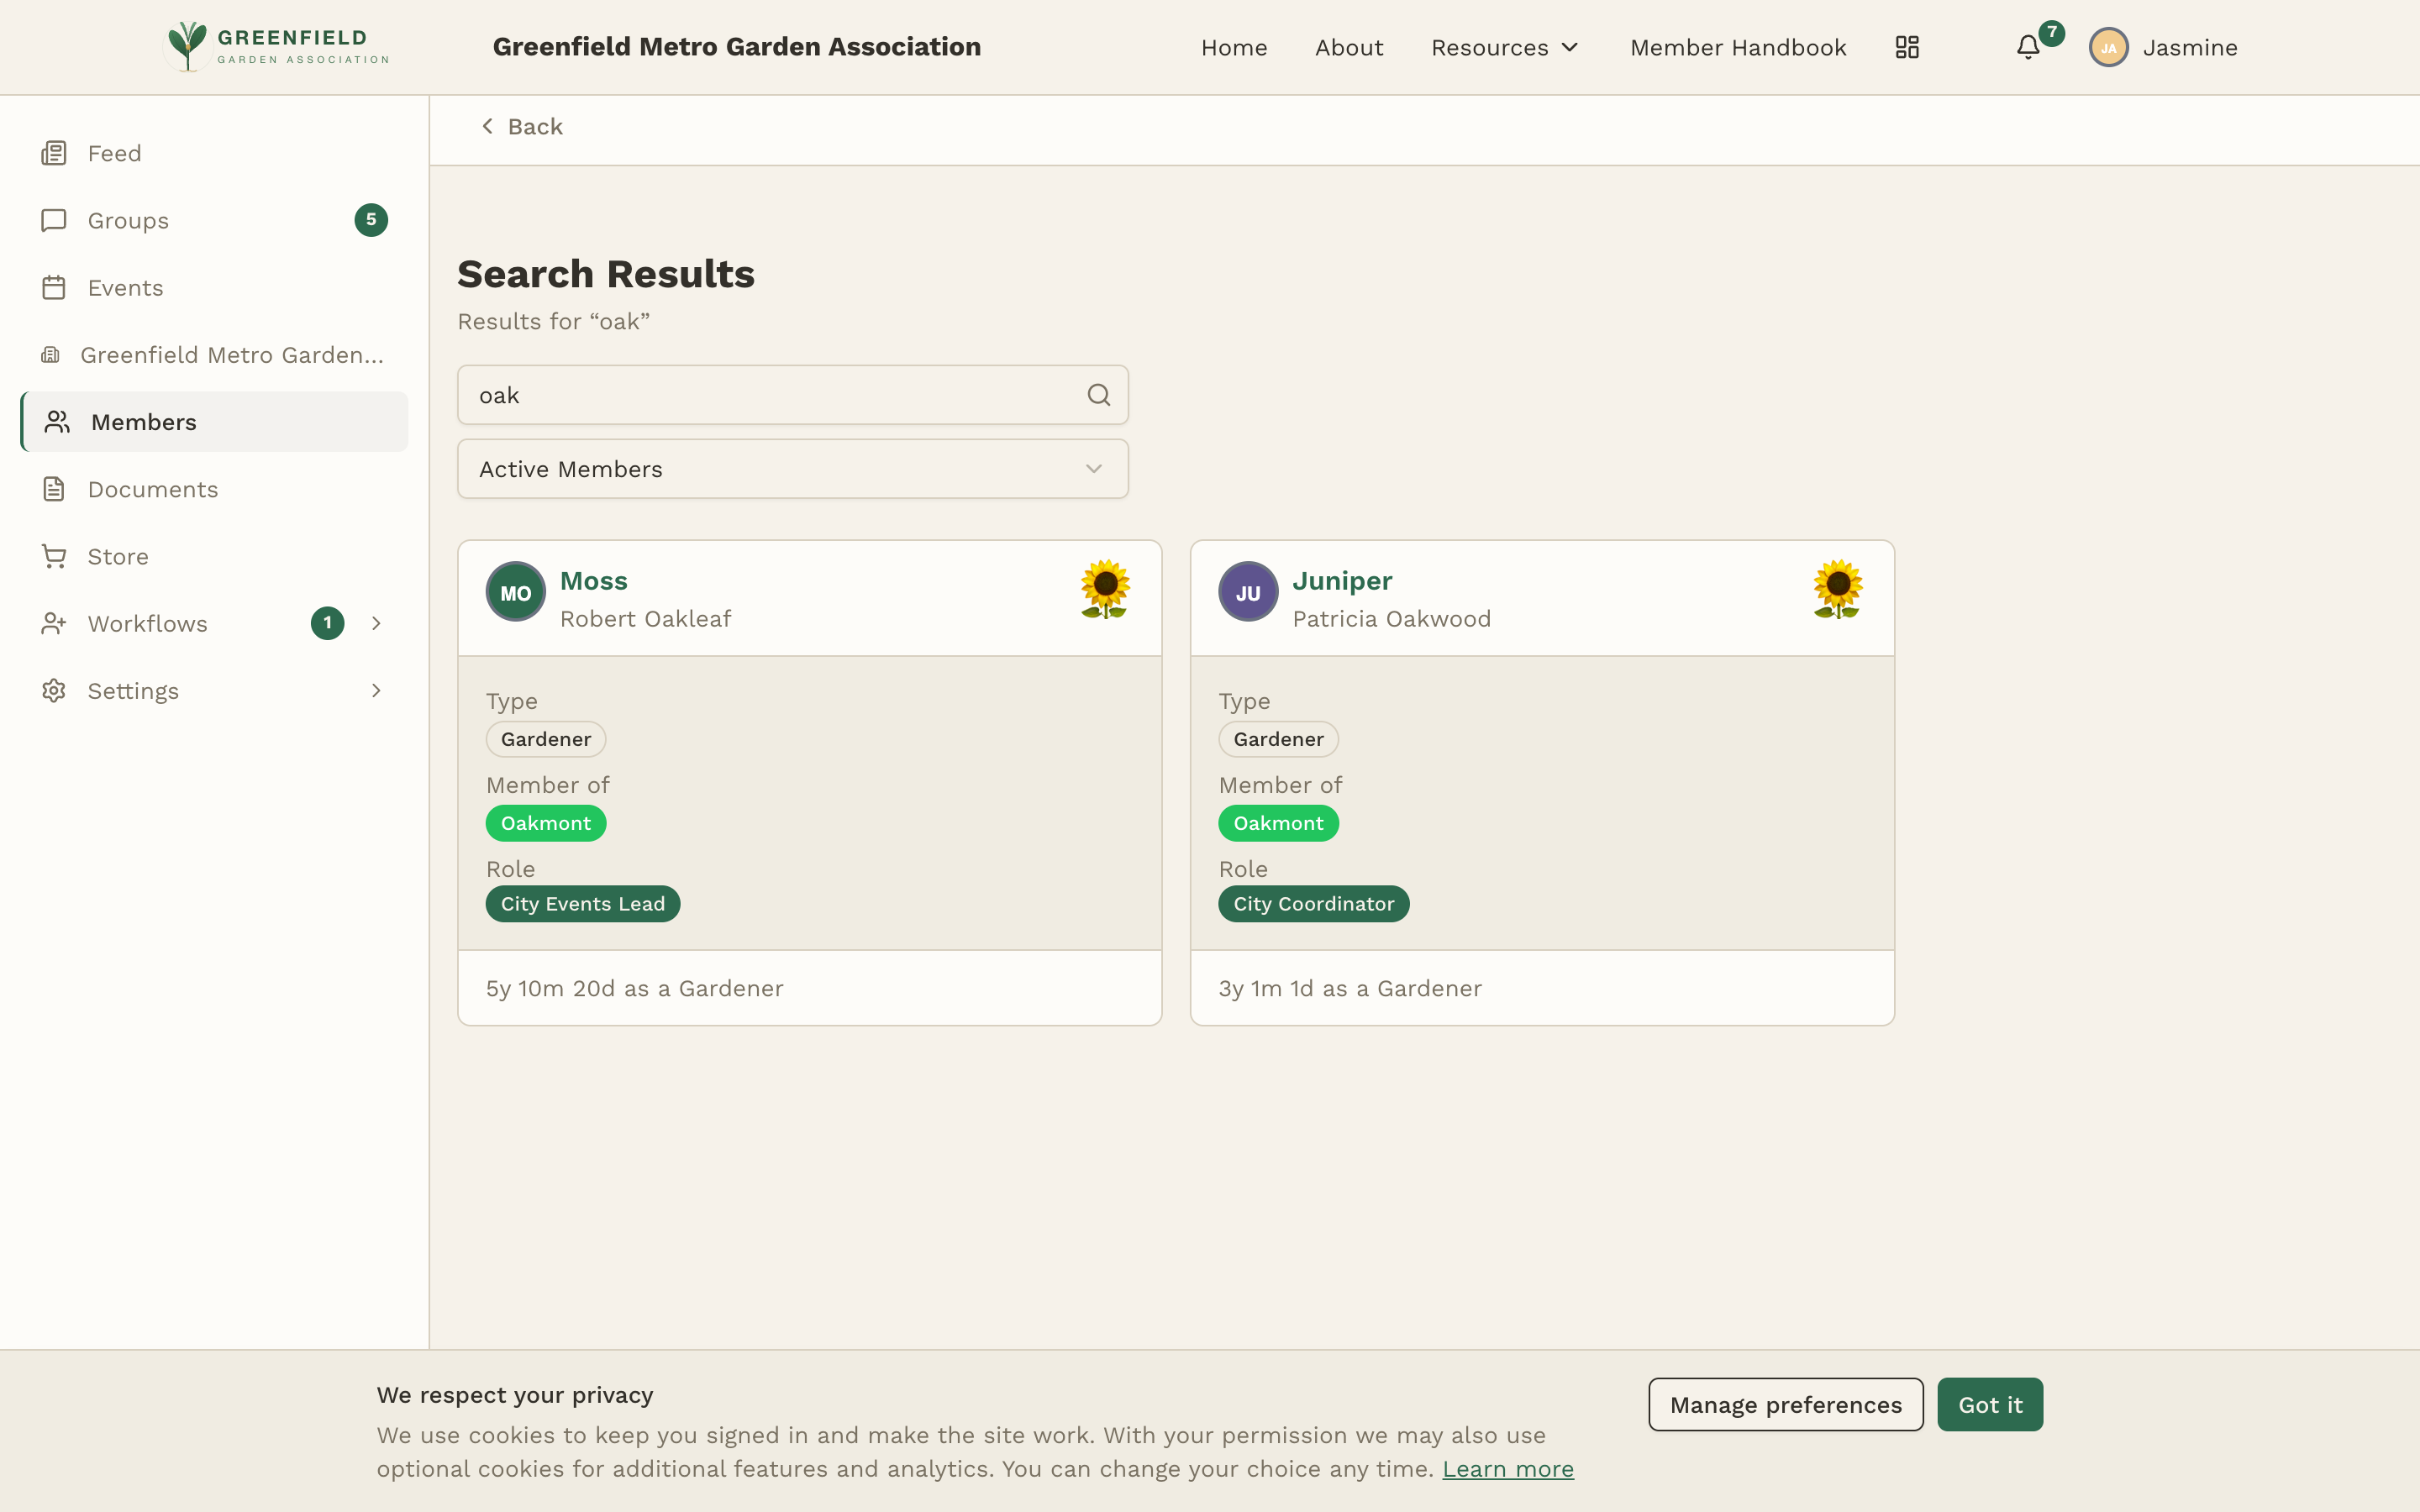
Task: Click the sunflower badge on Moss card
Action: 1105,589
